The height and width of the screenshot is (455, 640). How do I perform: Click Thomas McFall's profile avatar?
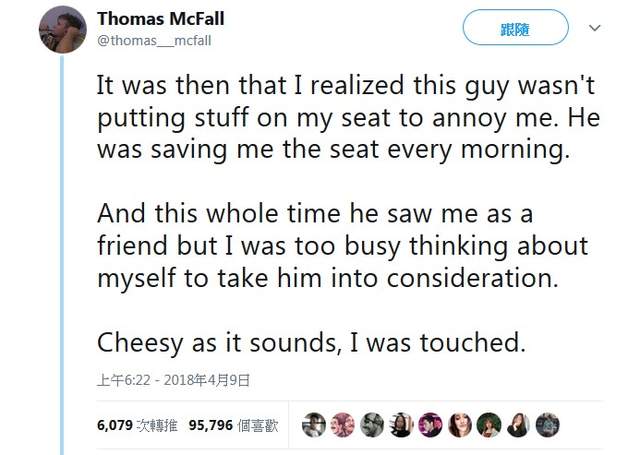pos(62,30)
